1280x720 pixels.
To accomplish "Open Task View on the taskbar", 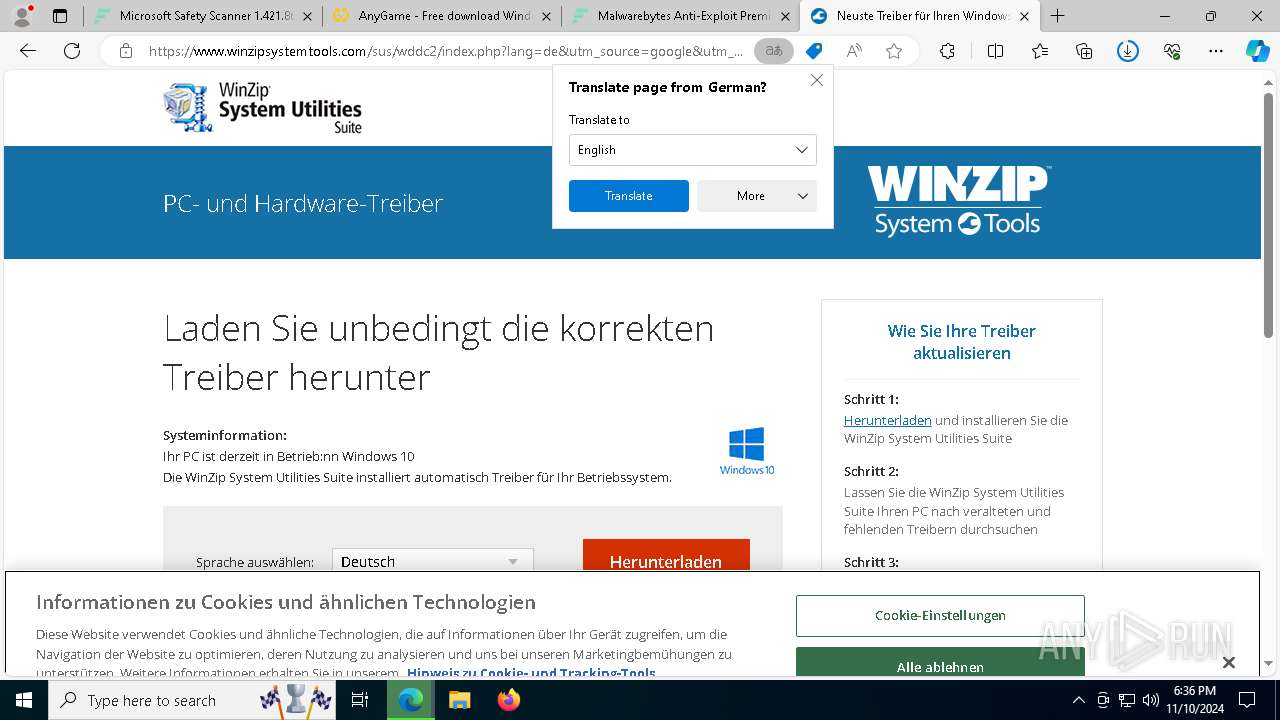I will 360,700.
